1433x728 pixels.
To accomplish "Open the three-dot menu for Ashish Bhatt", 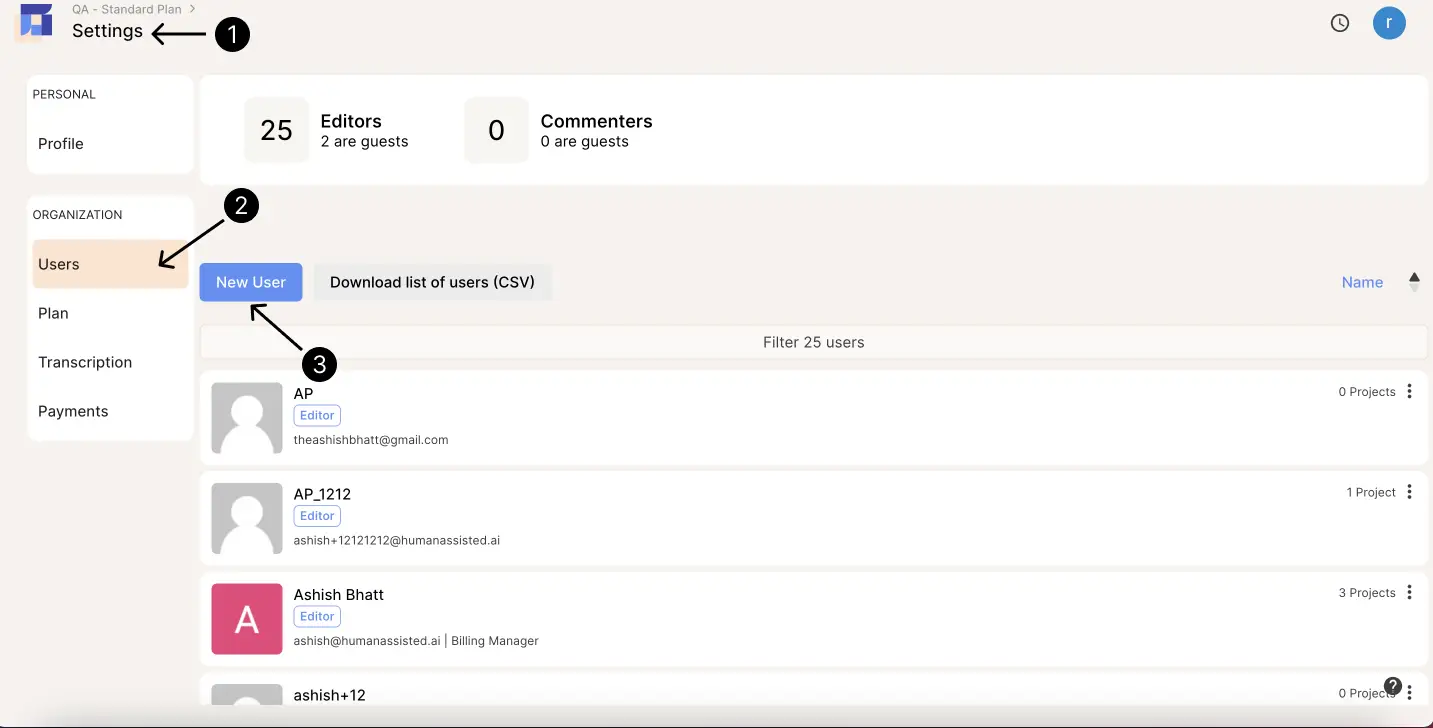I will point(1409,592).
